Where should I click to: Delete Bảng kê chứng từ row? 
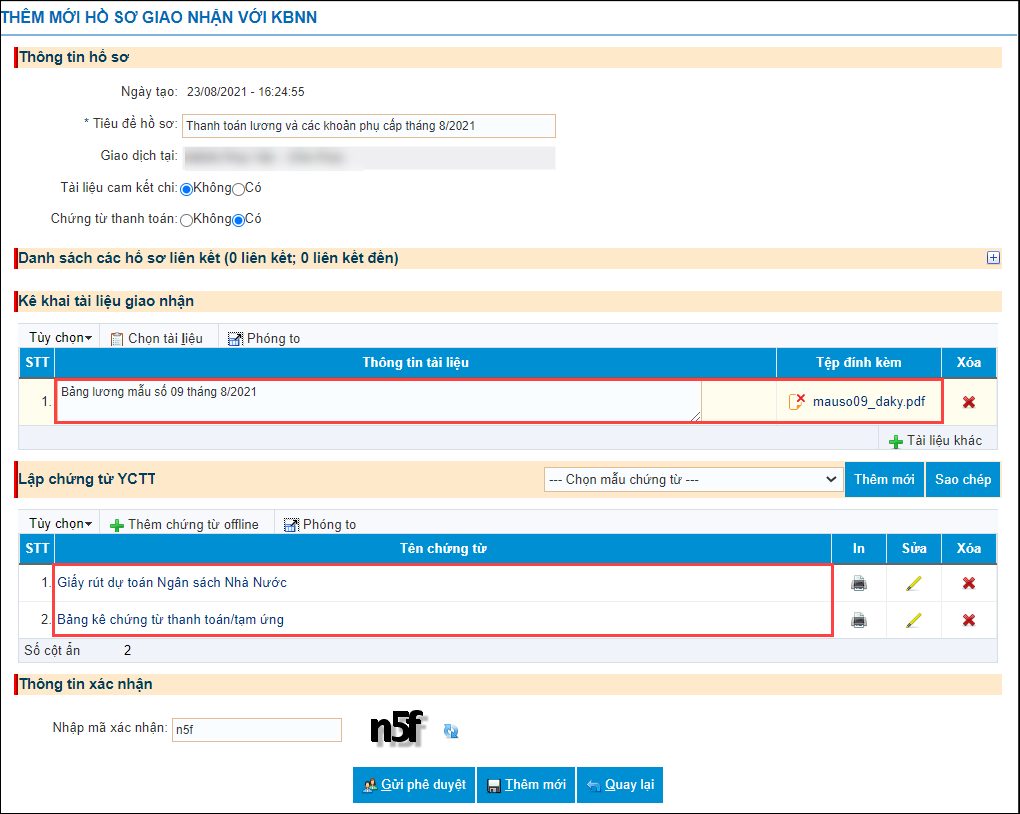tap(969, 620)
